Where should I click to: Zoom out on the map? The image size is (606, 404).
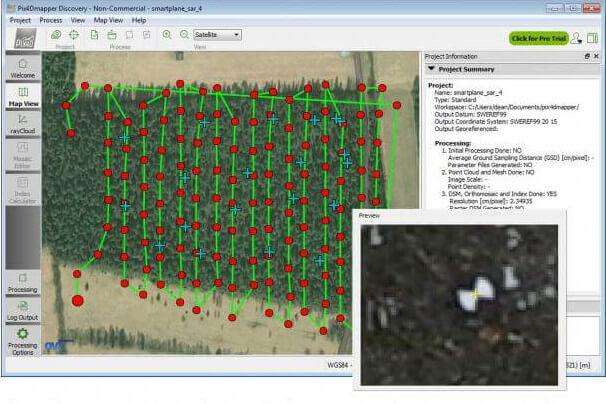(x=184, y=35)
